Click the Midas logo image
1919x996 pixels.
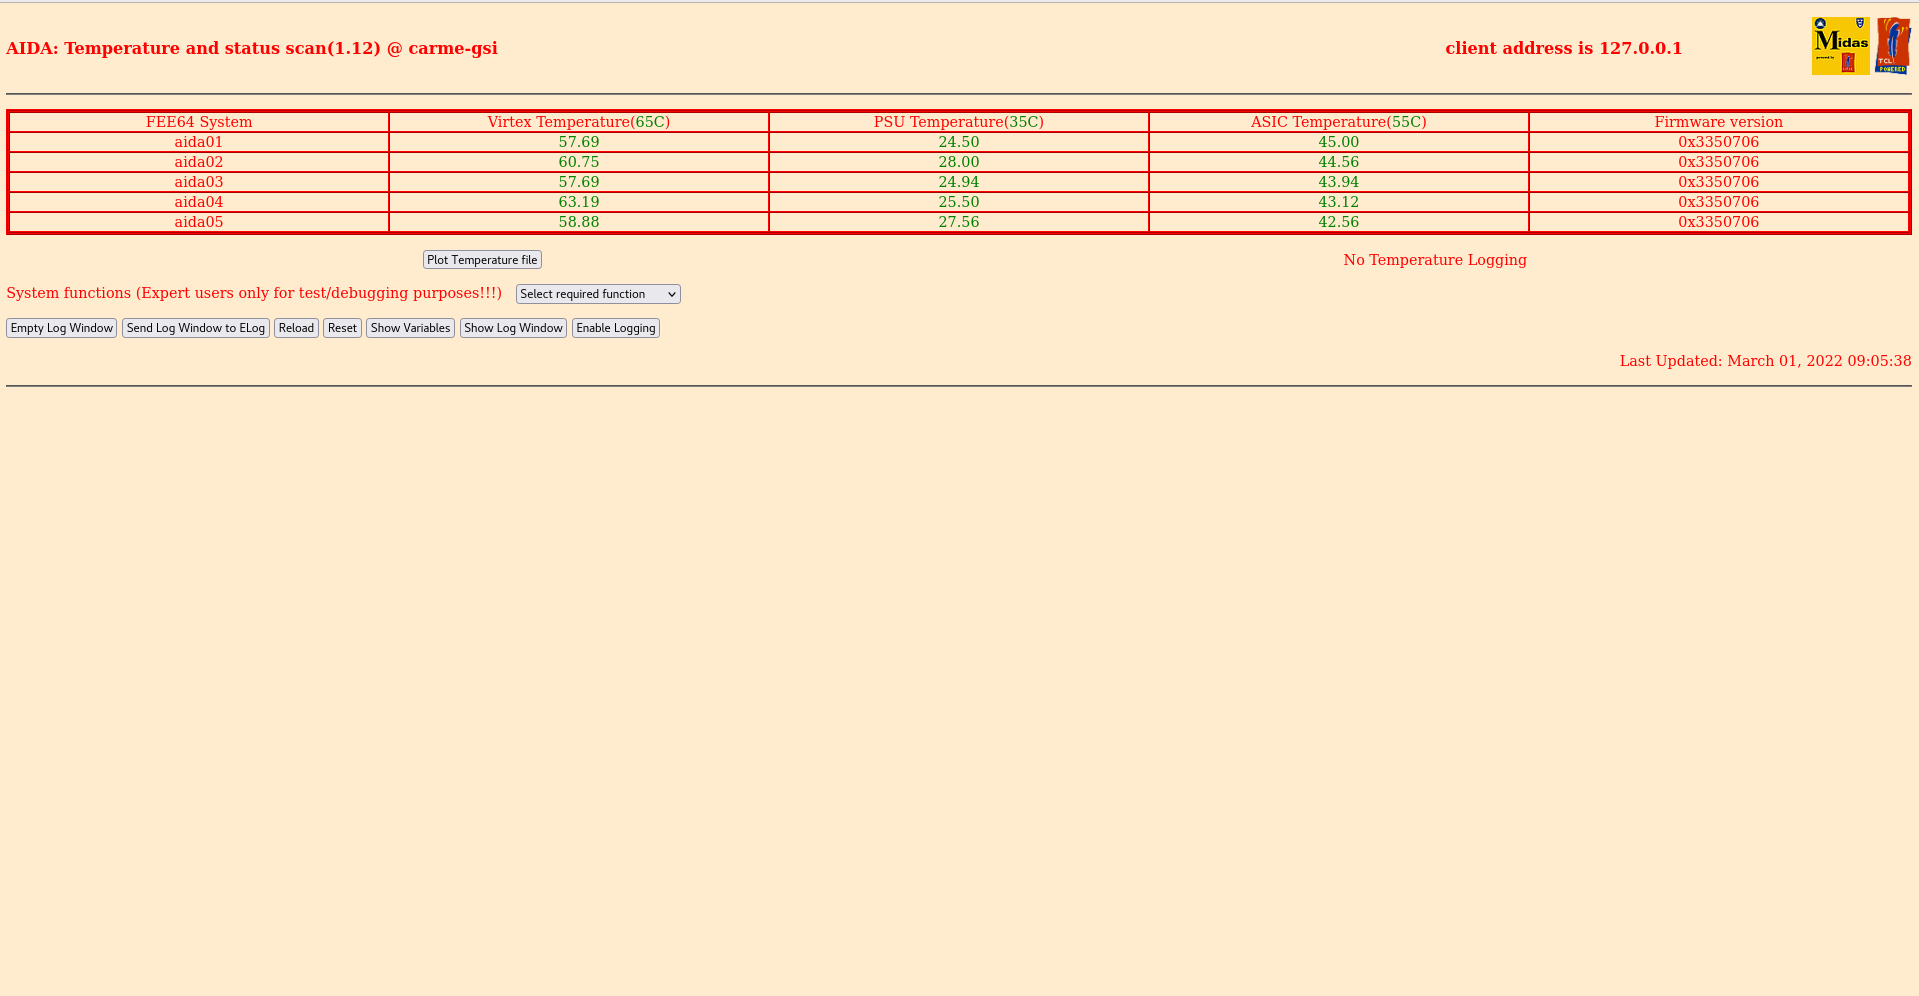point(1839,45)
